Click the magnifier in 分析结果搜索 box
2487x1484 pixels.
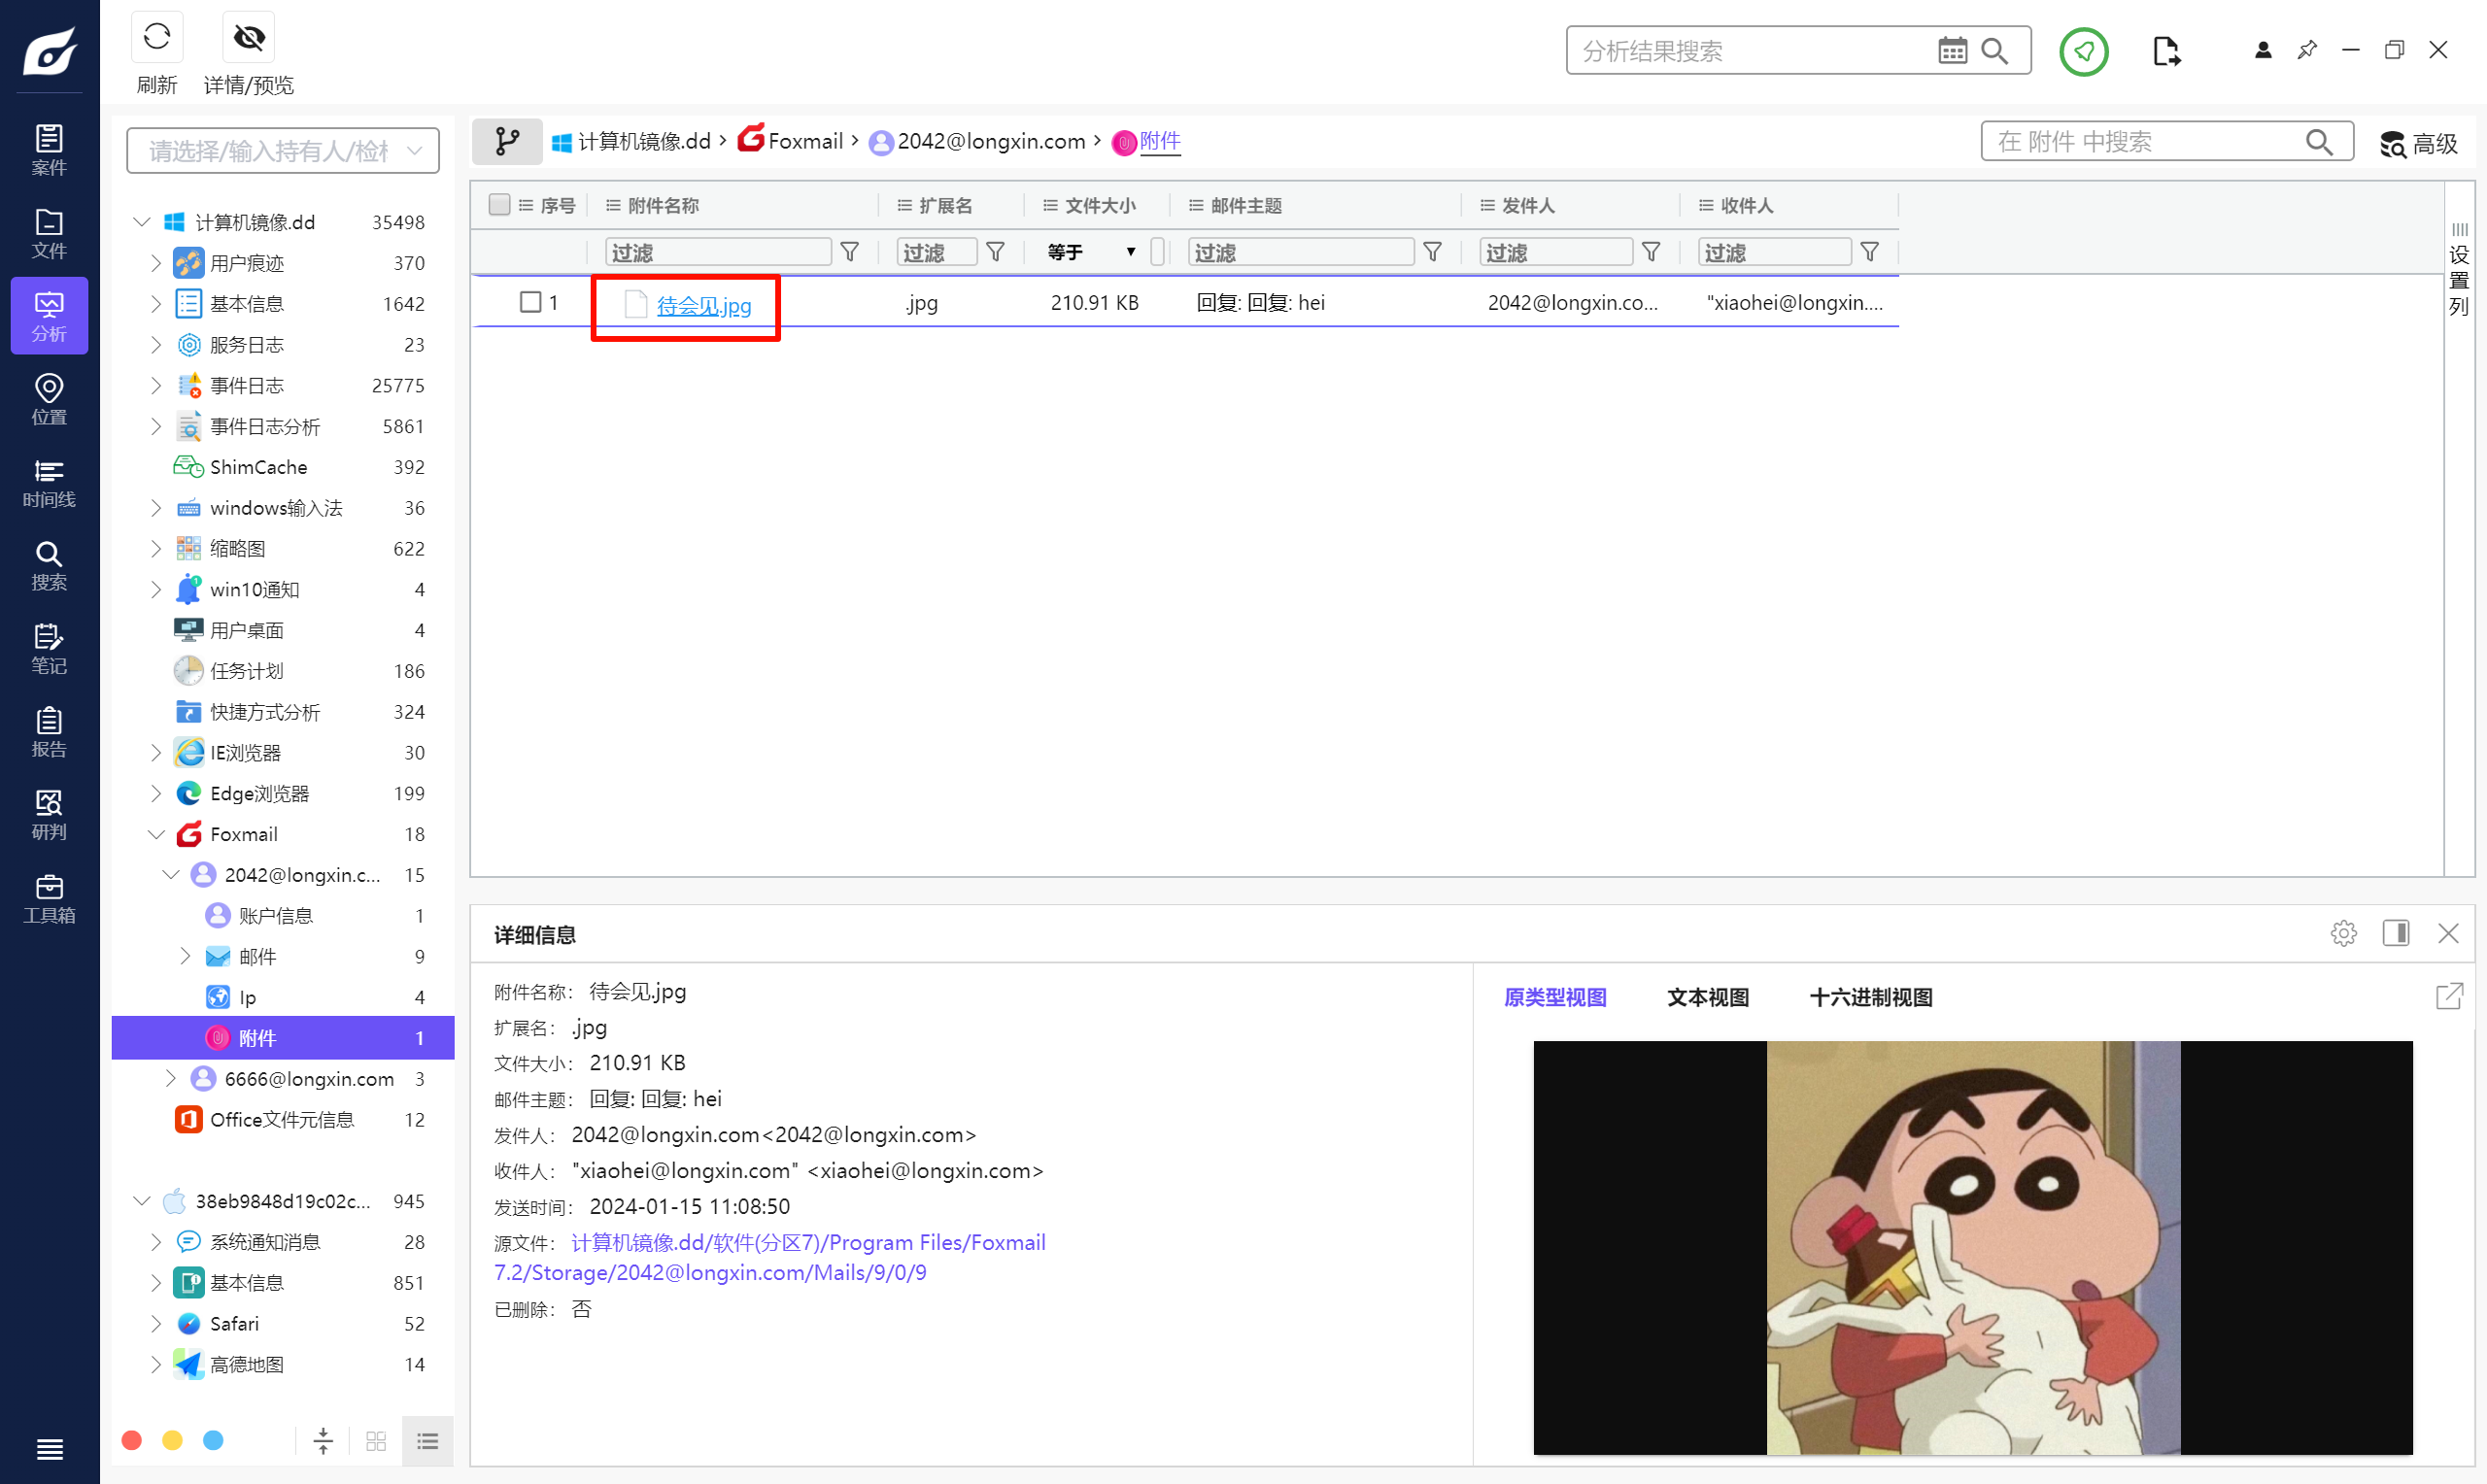coord(1995,50)
